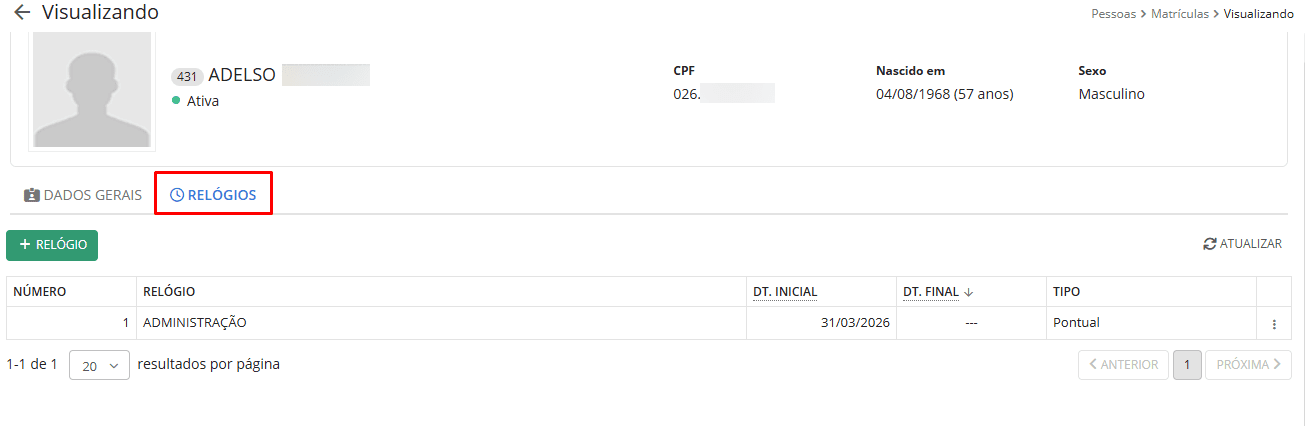Open the three-dot row actions menu

point(1273,324)
